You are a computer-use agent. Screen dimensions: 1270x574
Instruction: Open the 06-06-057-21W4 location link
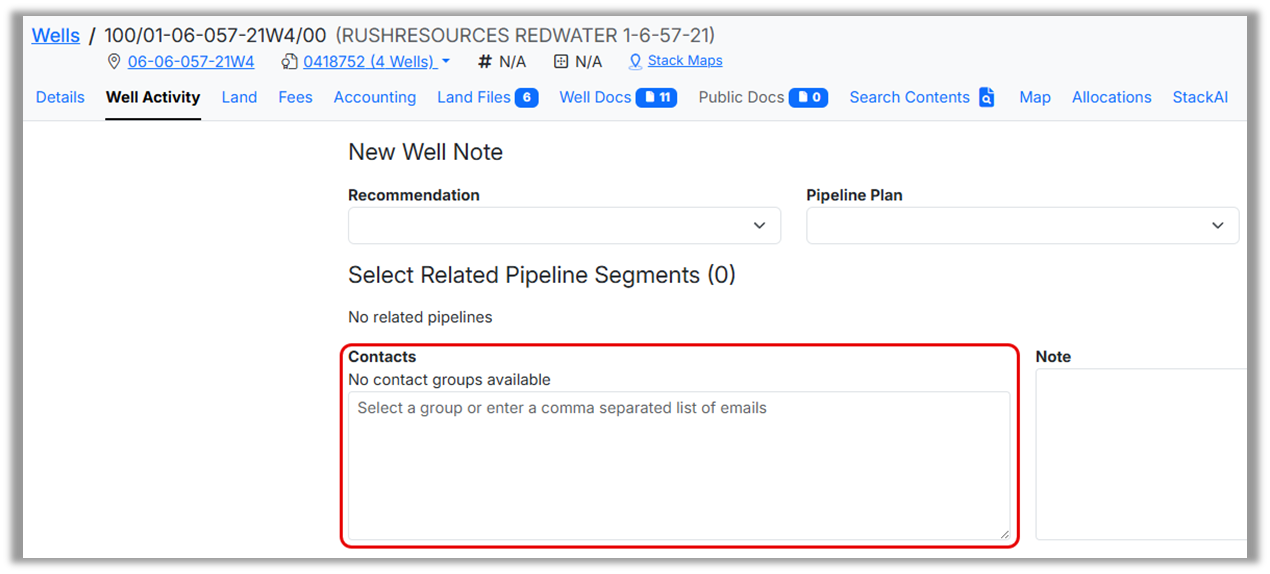coord(191,62)
